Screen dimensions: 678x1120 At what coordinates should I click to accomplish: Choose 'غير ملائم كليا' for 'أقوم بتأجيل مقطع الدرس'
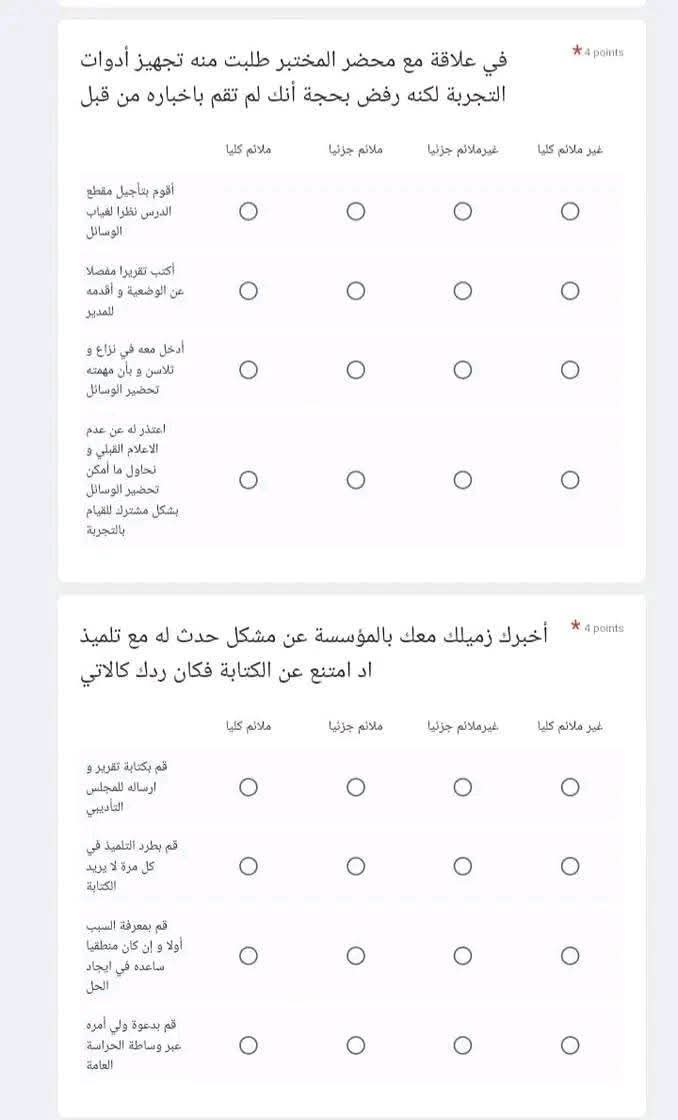click(x=570, y=212)
